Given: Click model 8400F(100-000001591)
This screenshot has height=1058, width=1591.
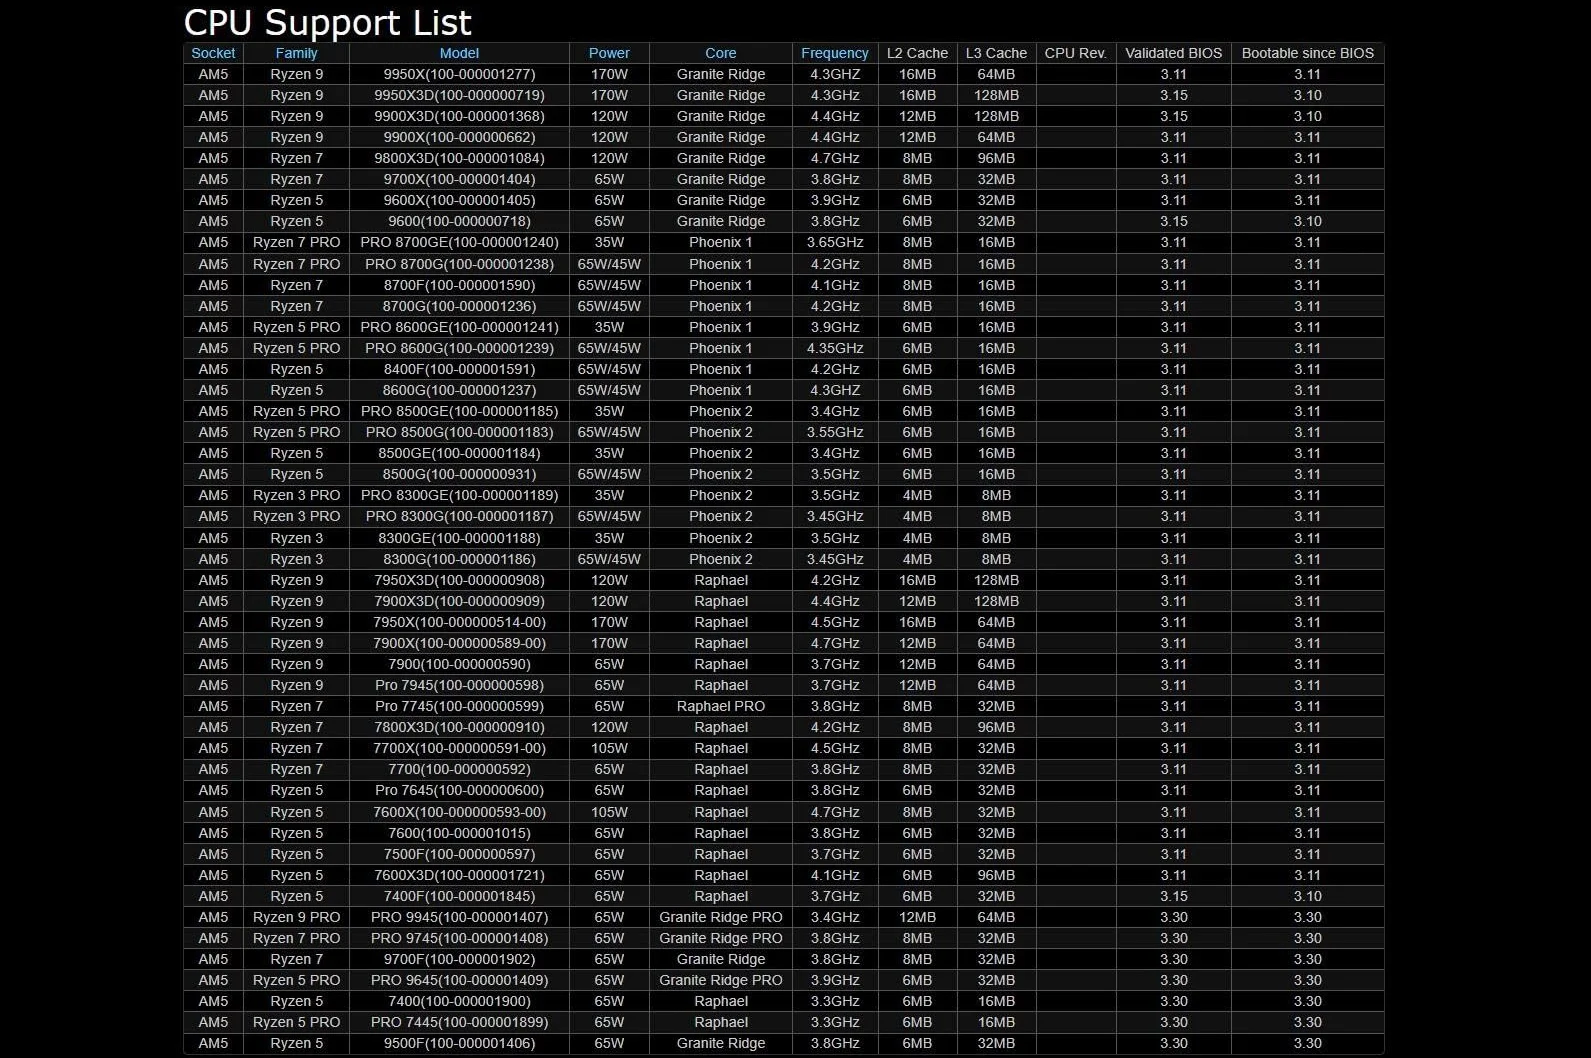Looking at the screenshot, I should pyautogui.click(x=459, y=369).
